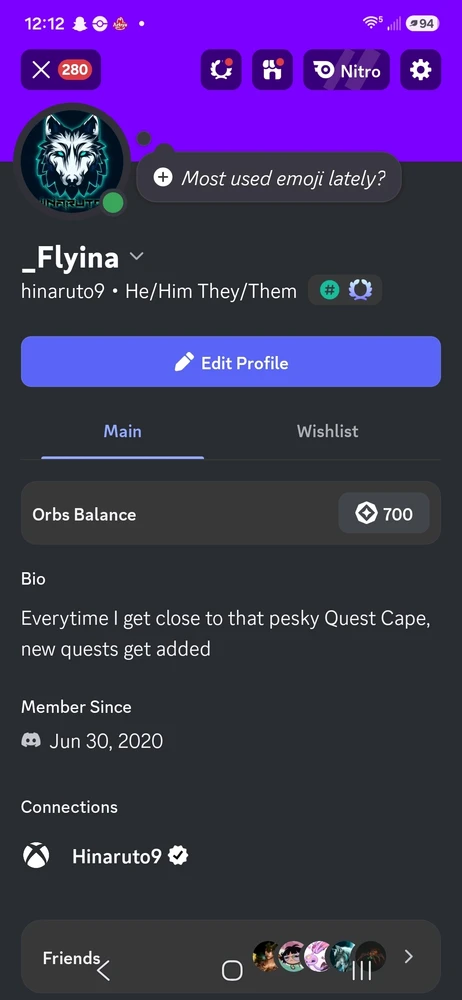Close profile via X 280 badge button
Viewport: 462px width, 1000px height.
tap(61, 70)
